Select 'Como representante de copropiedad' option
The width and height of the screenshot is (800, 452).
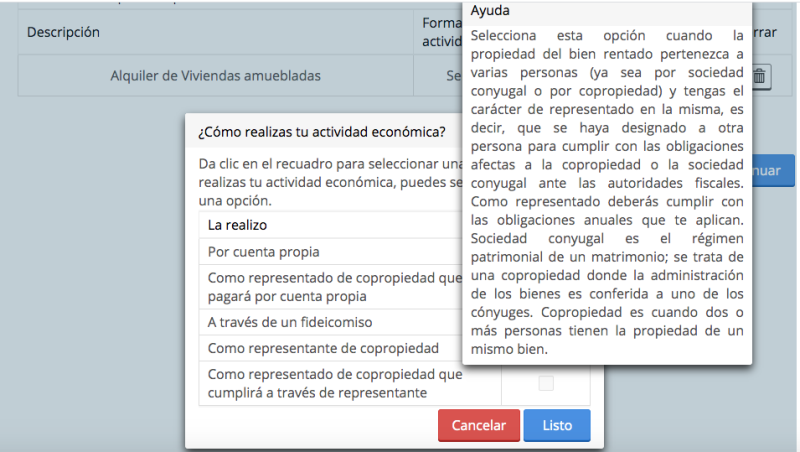point(323,348)
